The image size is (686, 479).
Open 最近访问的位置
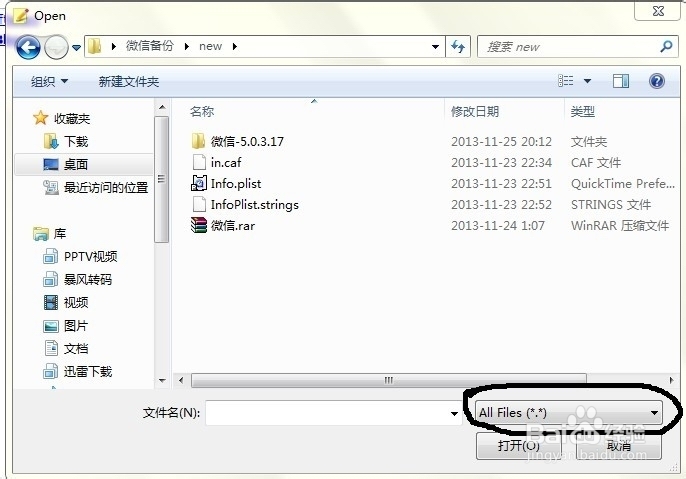coord(106,188)
